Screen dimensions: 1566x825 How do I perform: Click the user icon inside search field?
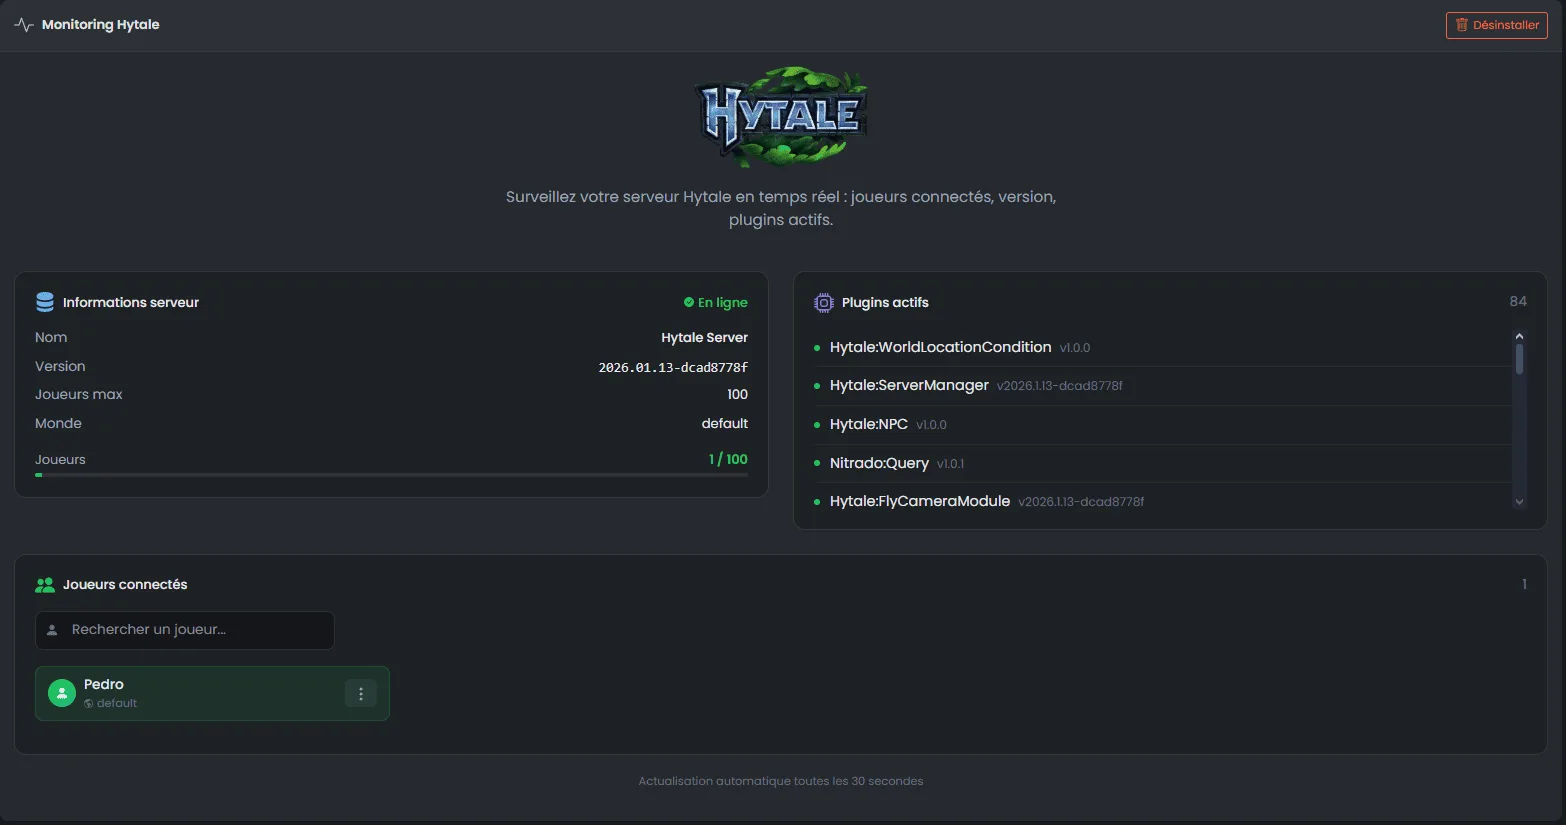coord(53,630)
